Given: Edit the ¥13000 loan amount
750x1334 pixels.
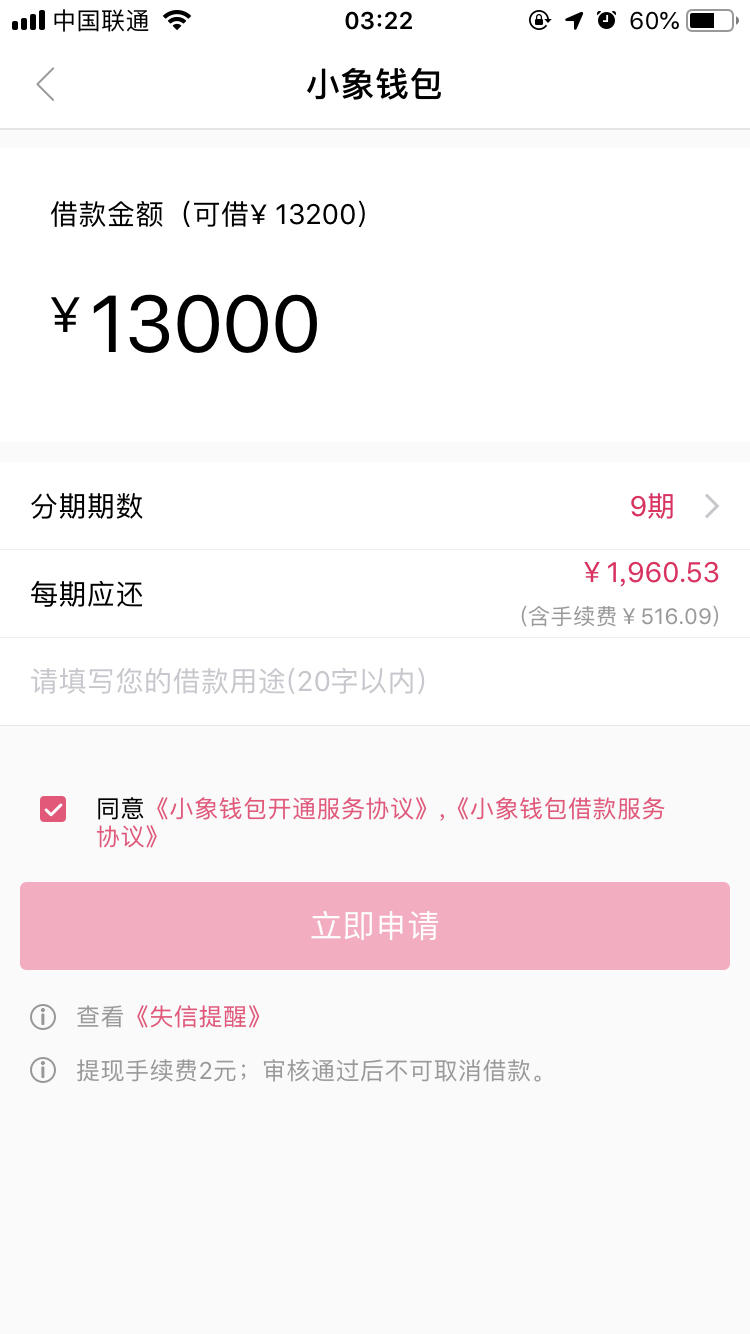Looking at the screenshot, I should coord(186,324).
